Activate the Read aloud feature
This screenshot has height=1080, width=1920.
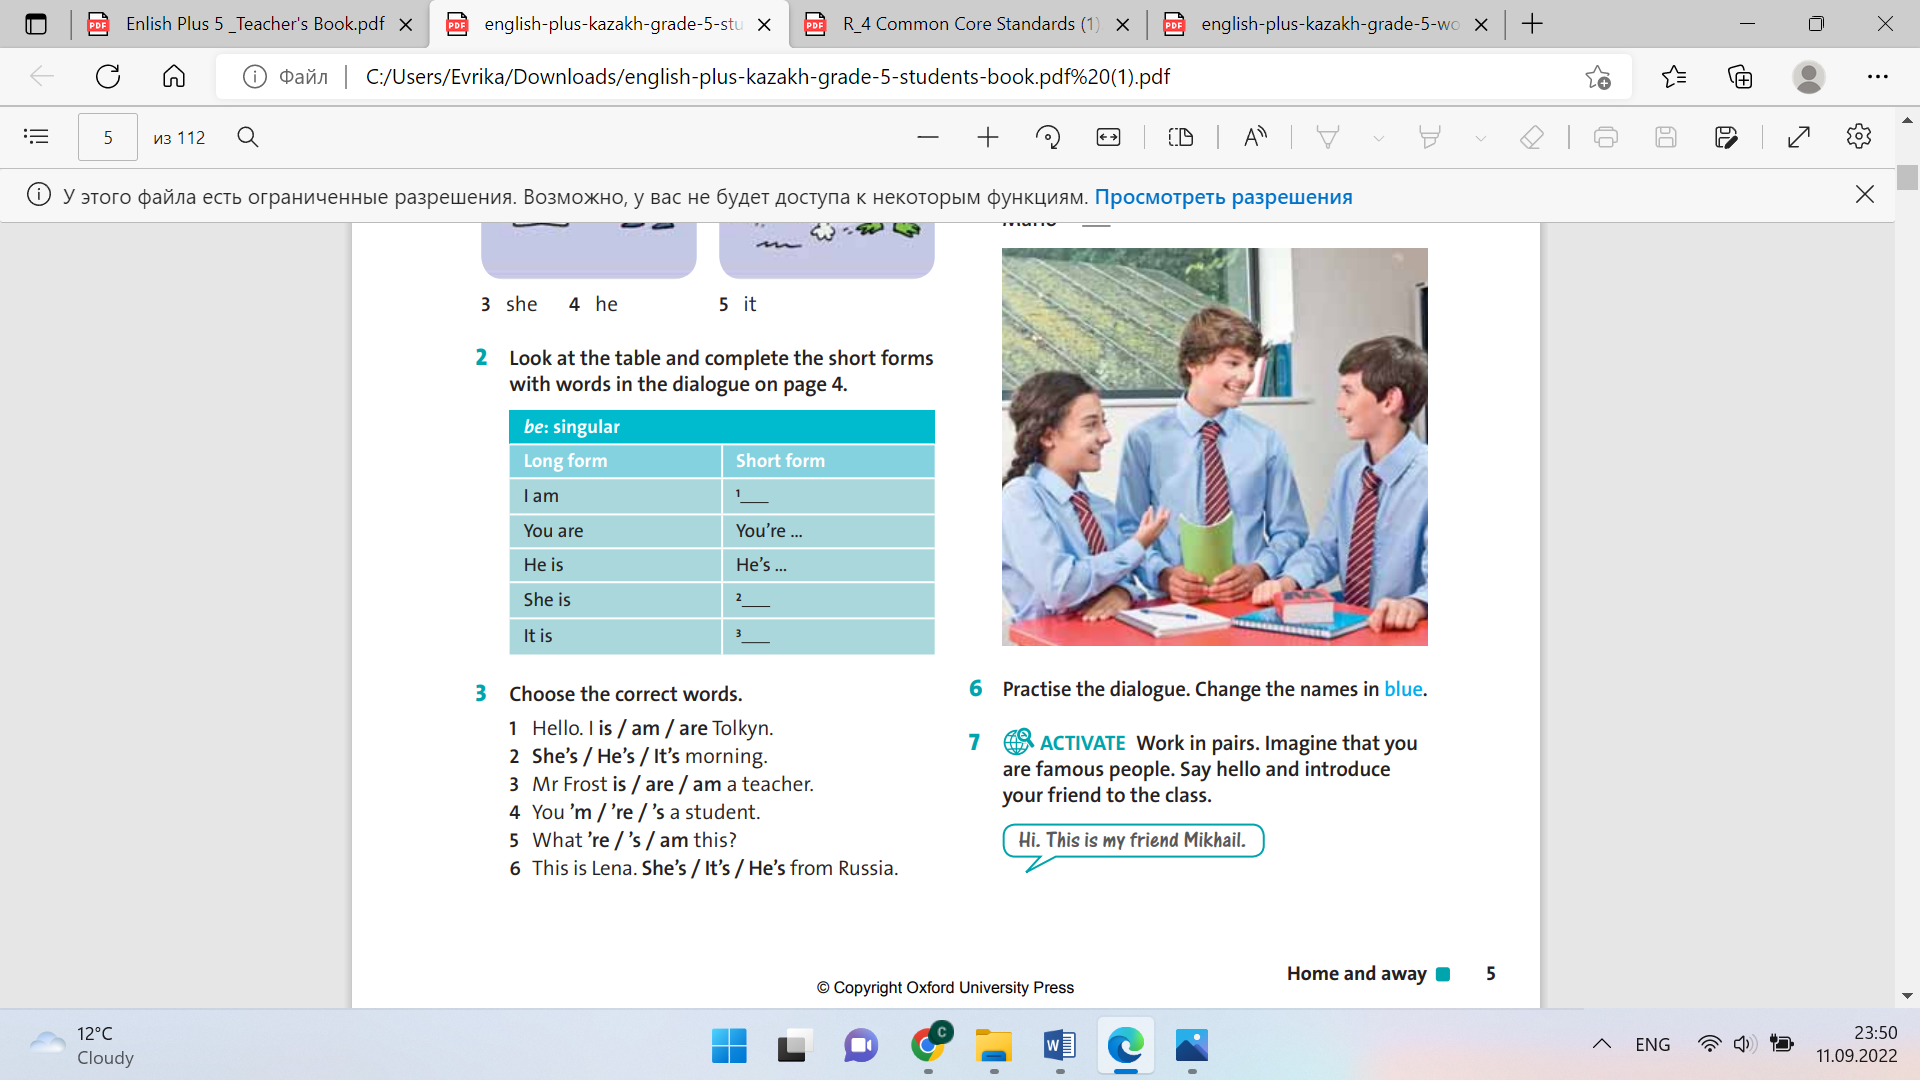[1255, 137]
